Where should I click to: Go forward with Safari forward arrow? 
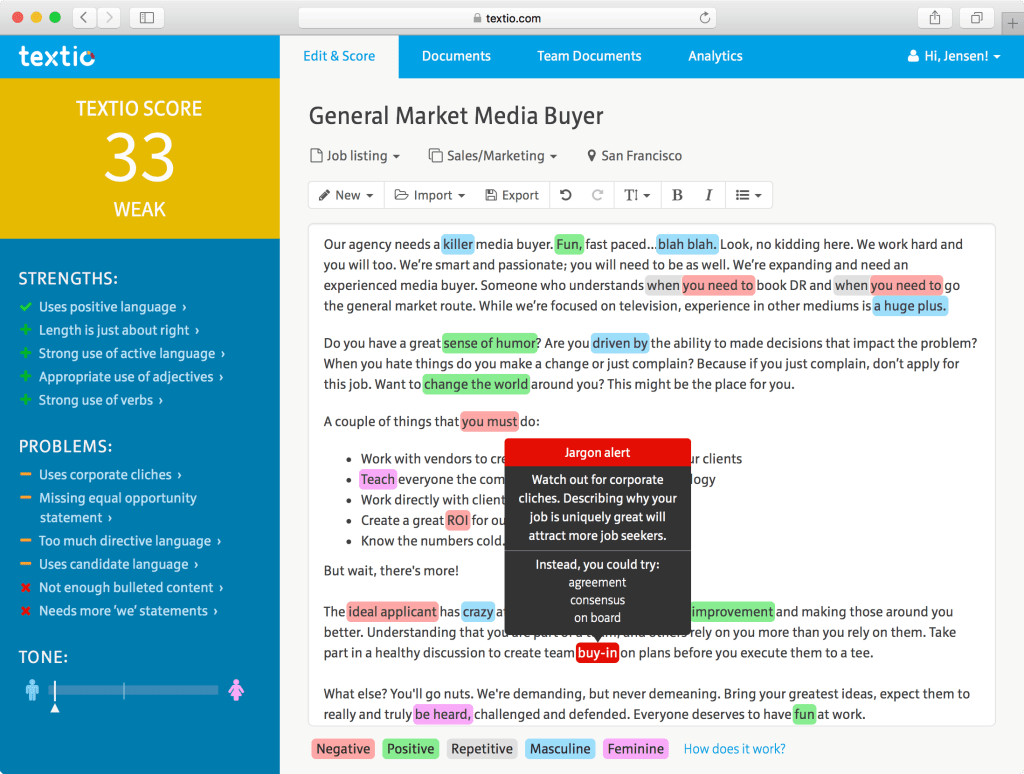click(x=109, y=18)
